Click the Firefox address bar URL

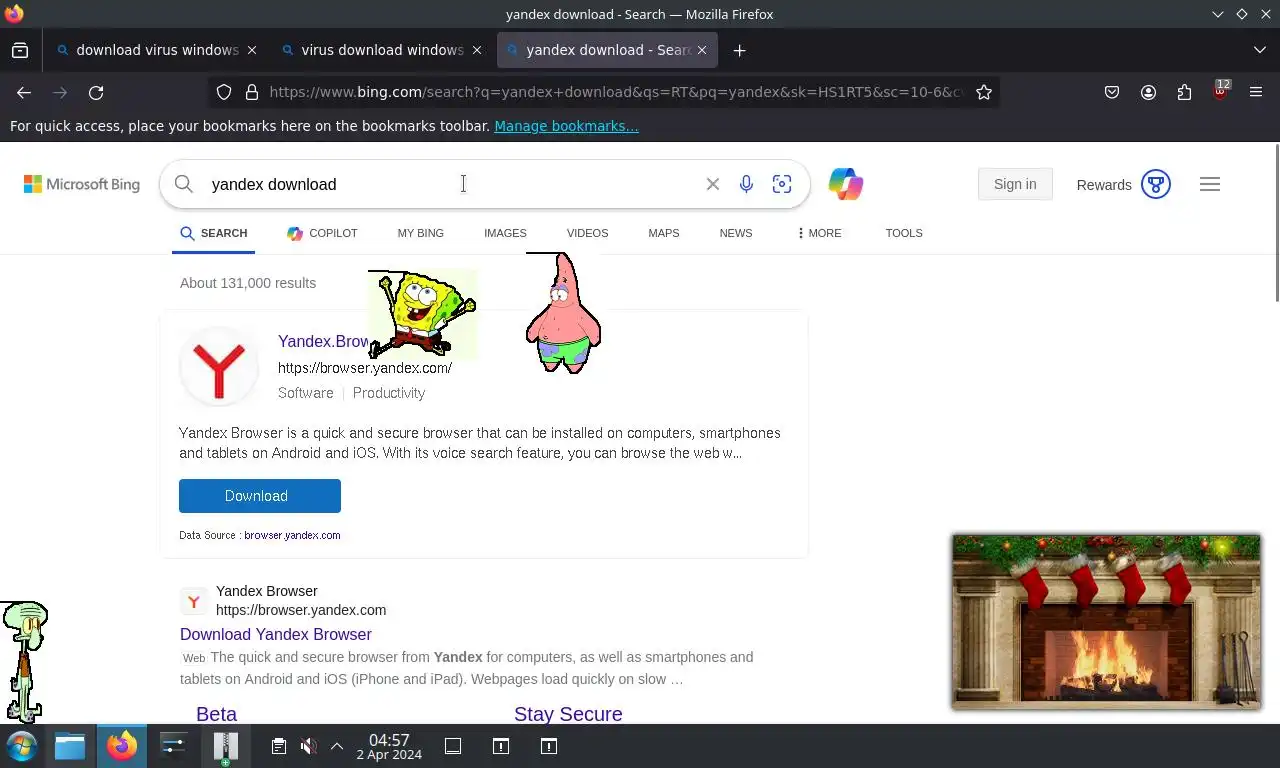pyautogui.click(x=615, y=92)
